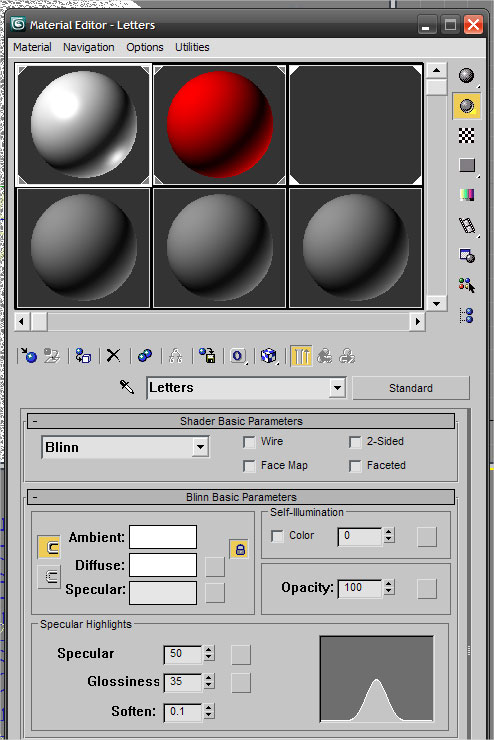Click the Glossiness spinner arrows
Screen dimensions: 494x740
tap(209, 681)
